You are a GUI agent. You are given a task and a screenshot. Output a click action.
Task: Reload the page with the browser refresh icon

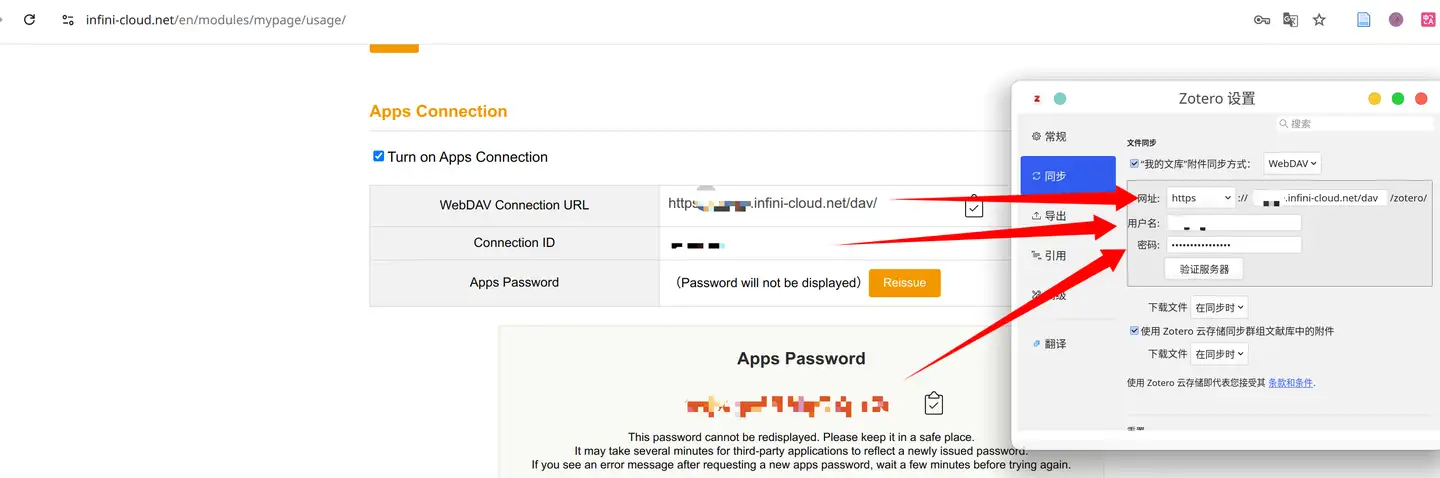pyautogui.click(x=29, y=19)
